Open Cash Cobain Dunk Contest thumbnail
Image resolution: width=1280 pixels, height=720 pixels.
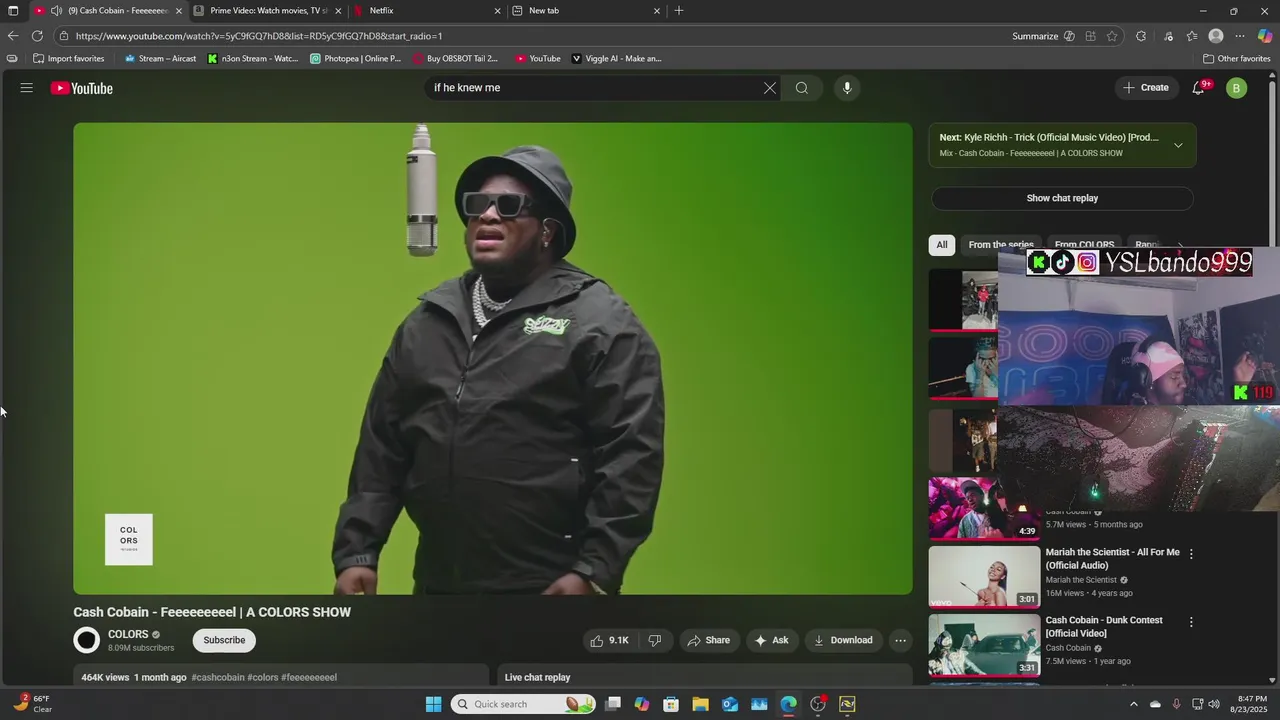click(984, 644)
